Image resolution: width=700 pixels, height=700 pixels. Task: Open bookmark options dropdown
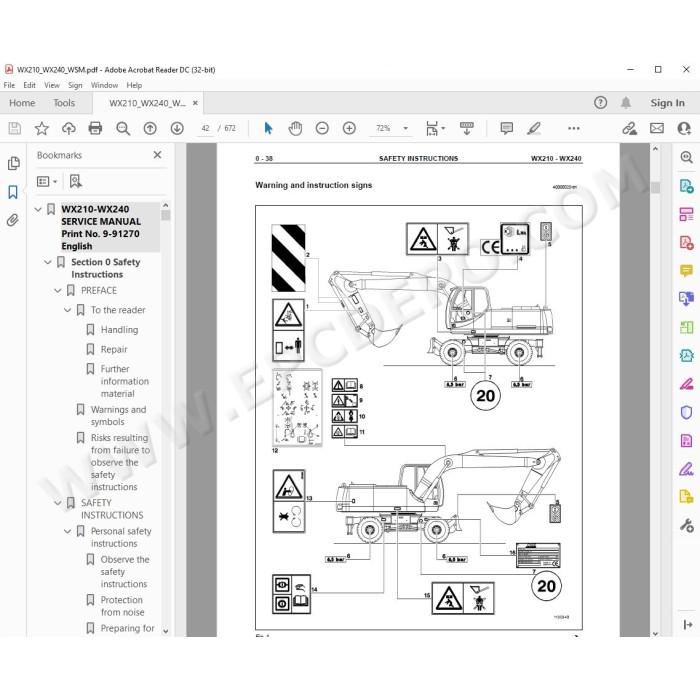click(47, 181)
